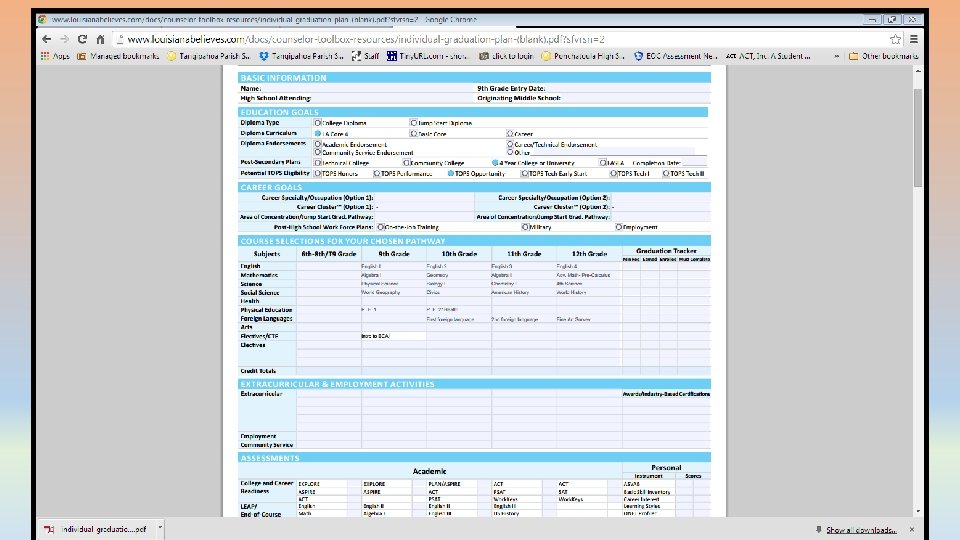Click the browser forward arrow

(64, 39)
